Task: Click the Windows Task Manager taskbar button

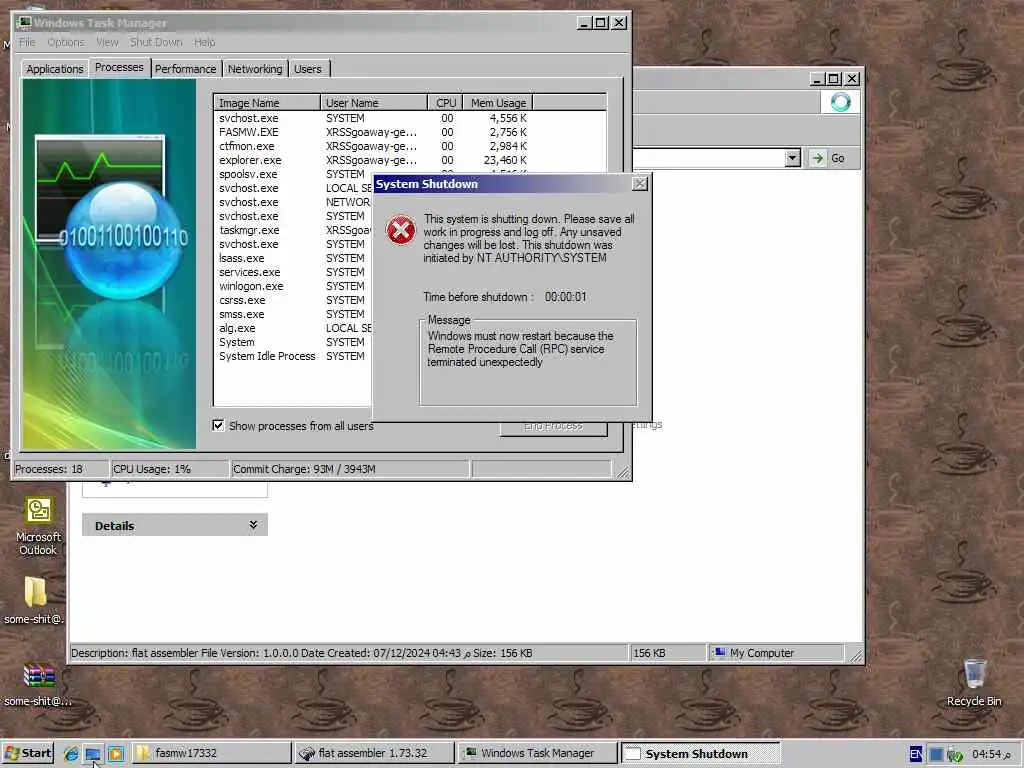Action: (x=537, y=754)
